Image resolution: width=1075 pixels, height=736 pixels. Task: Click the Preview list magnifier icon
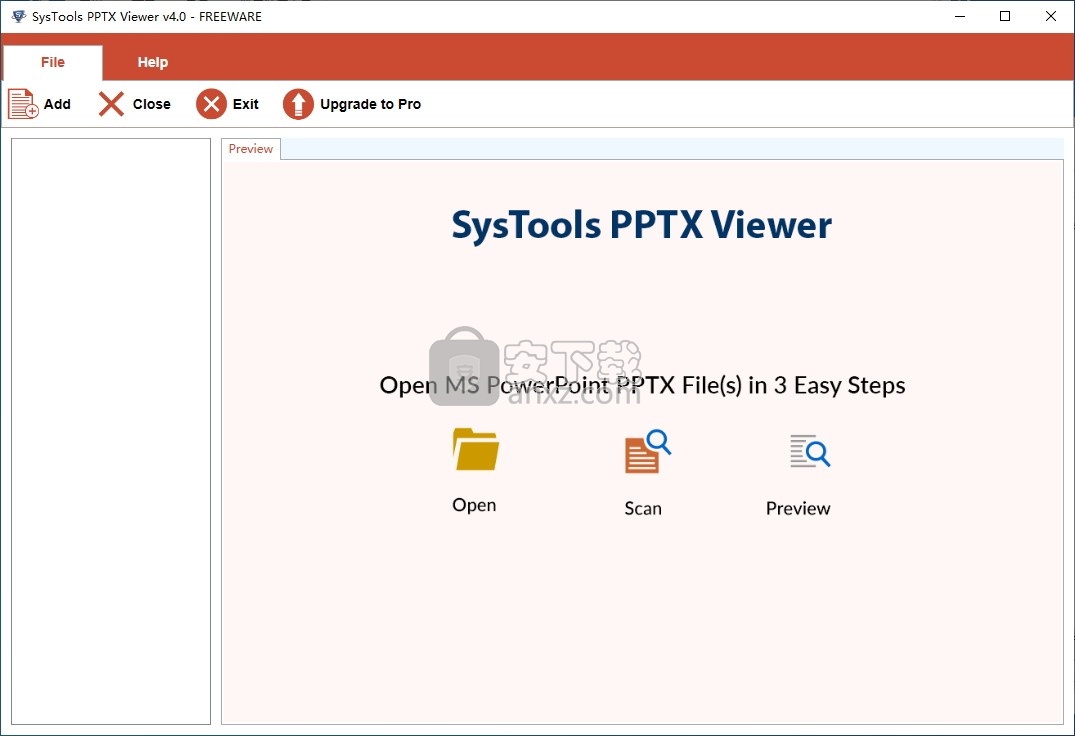(x=810, y=451)
